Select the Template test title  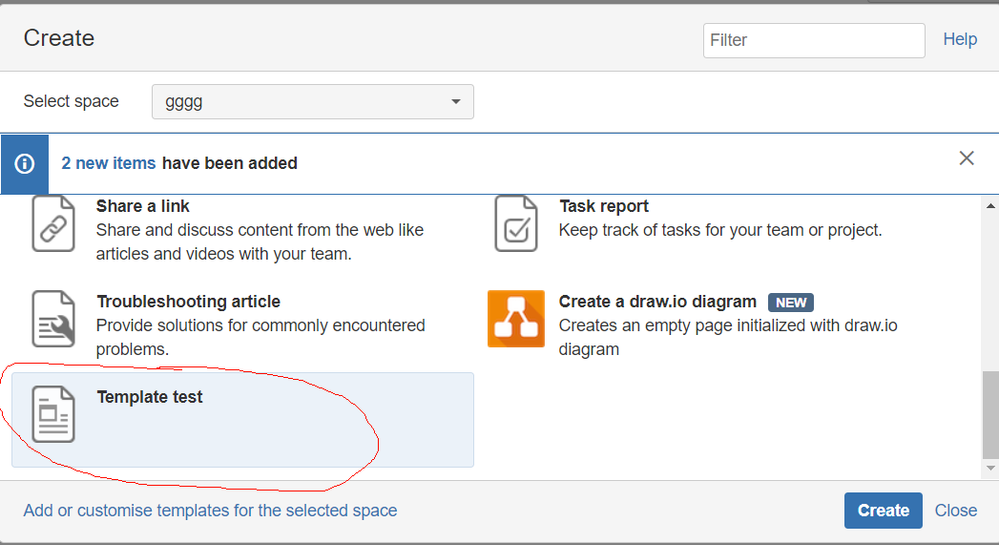(150, 397)
